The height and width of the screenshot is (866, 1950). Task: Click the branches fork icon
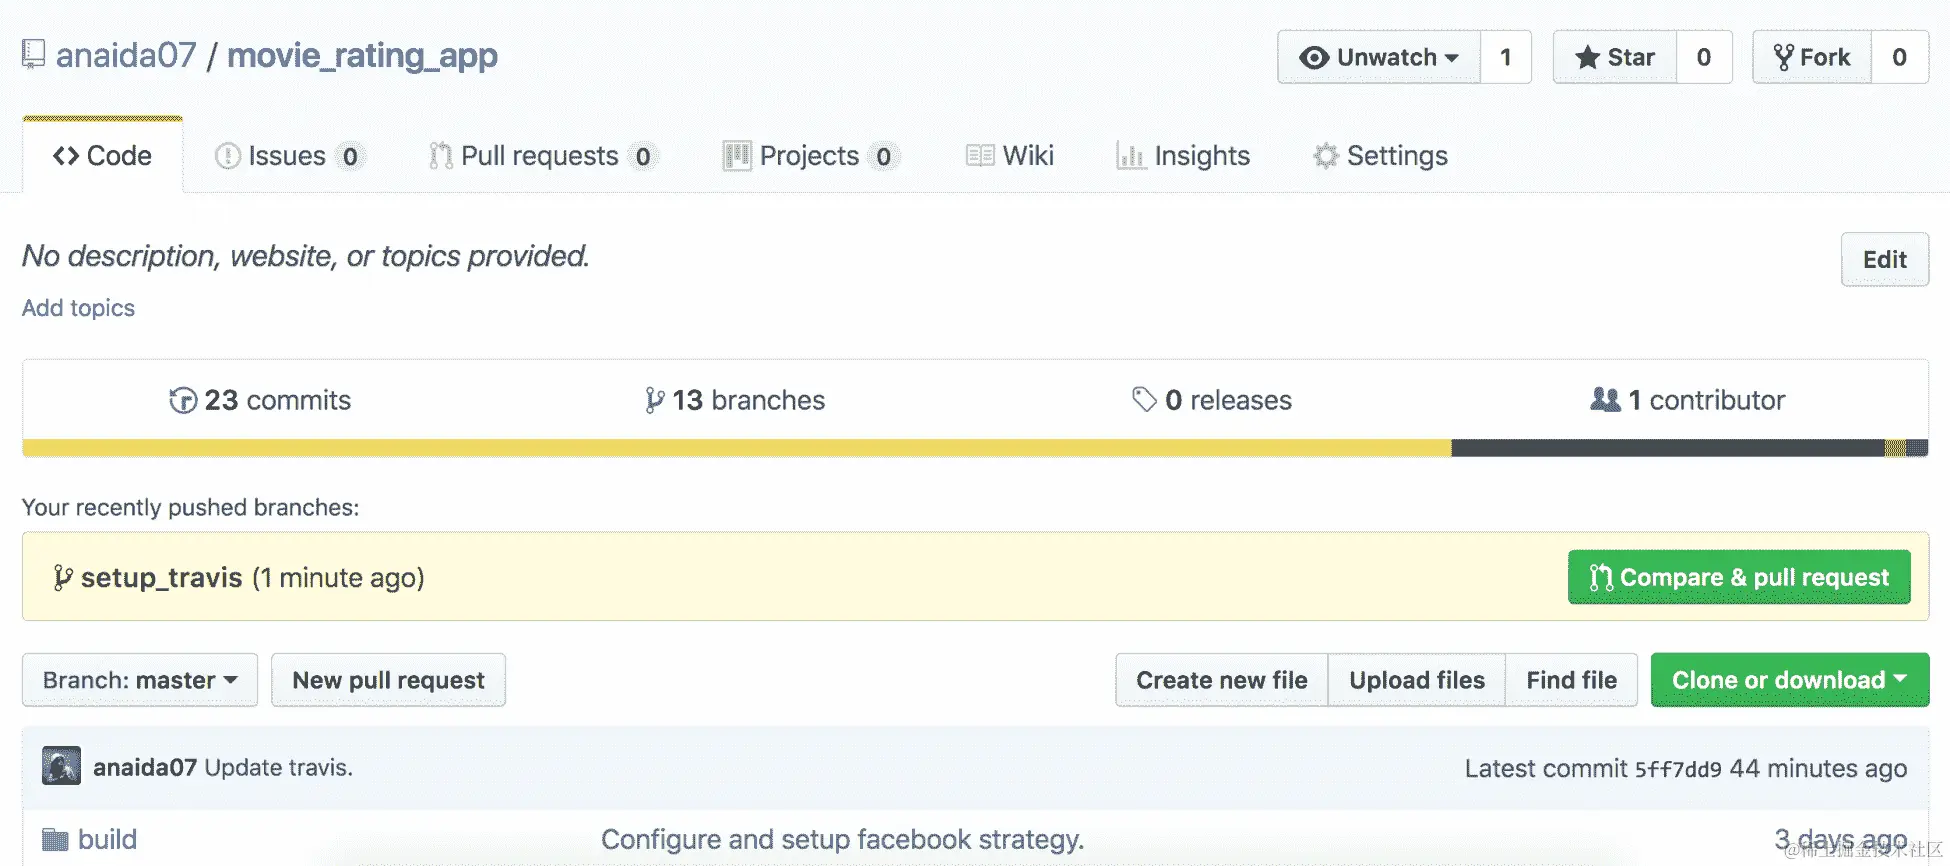click(x=654, y=400)
